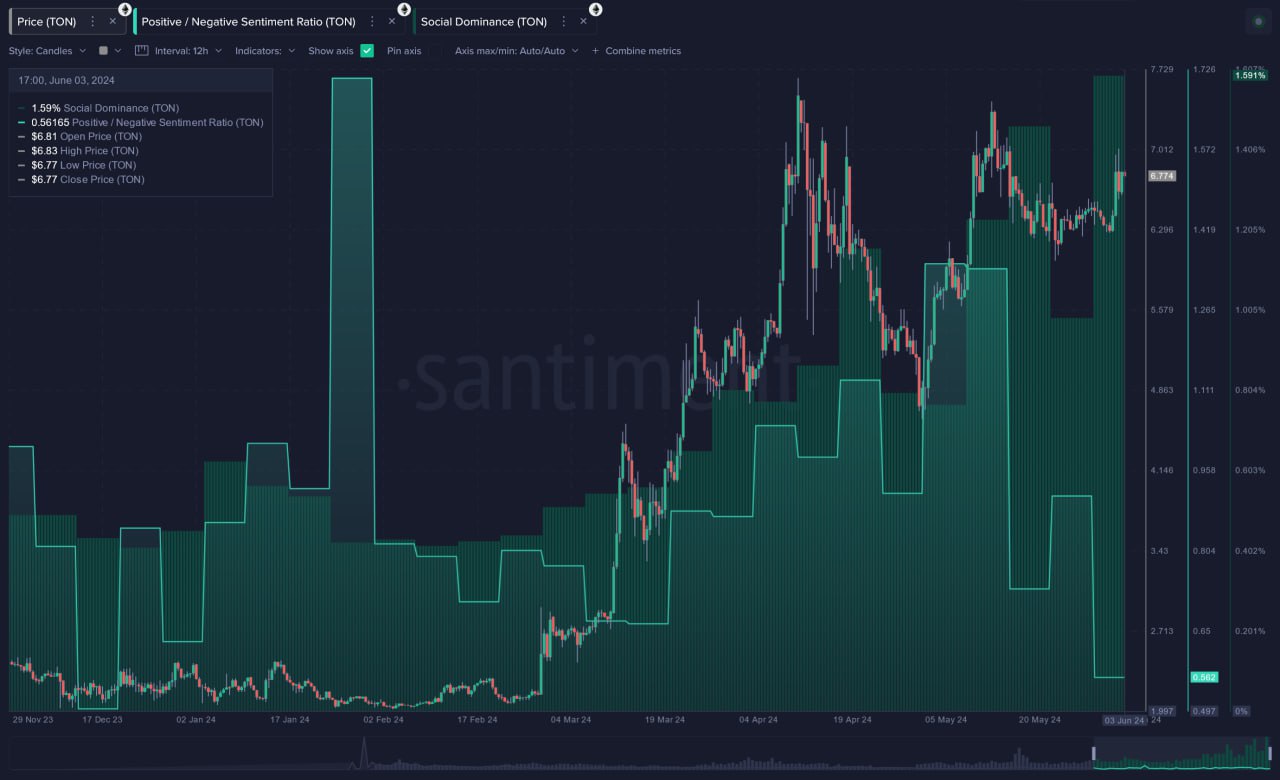Open the Interval: 12h dropdown

pyautogui.click(x=188, y=50)
